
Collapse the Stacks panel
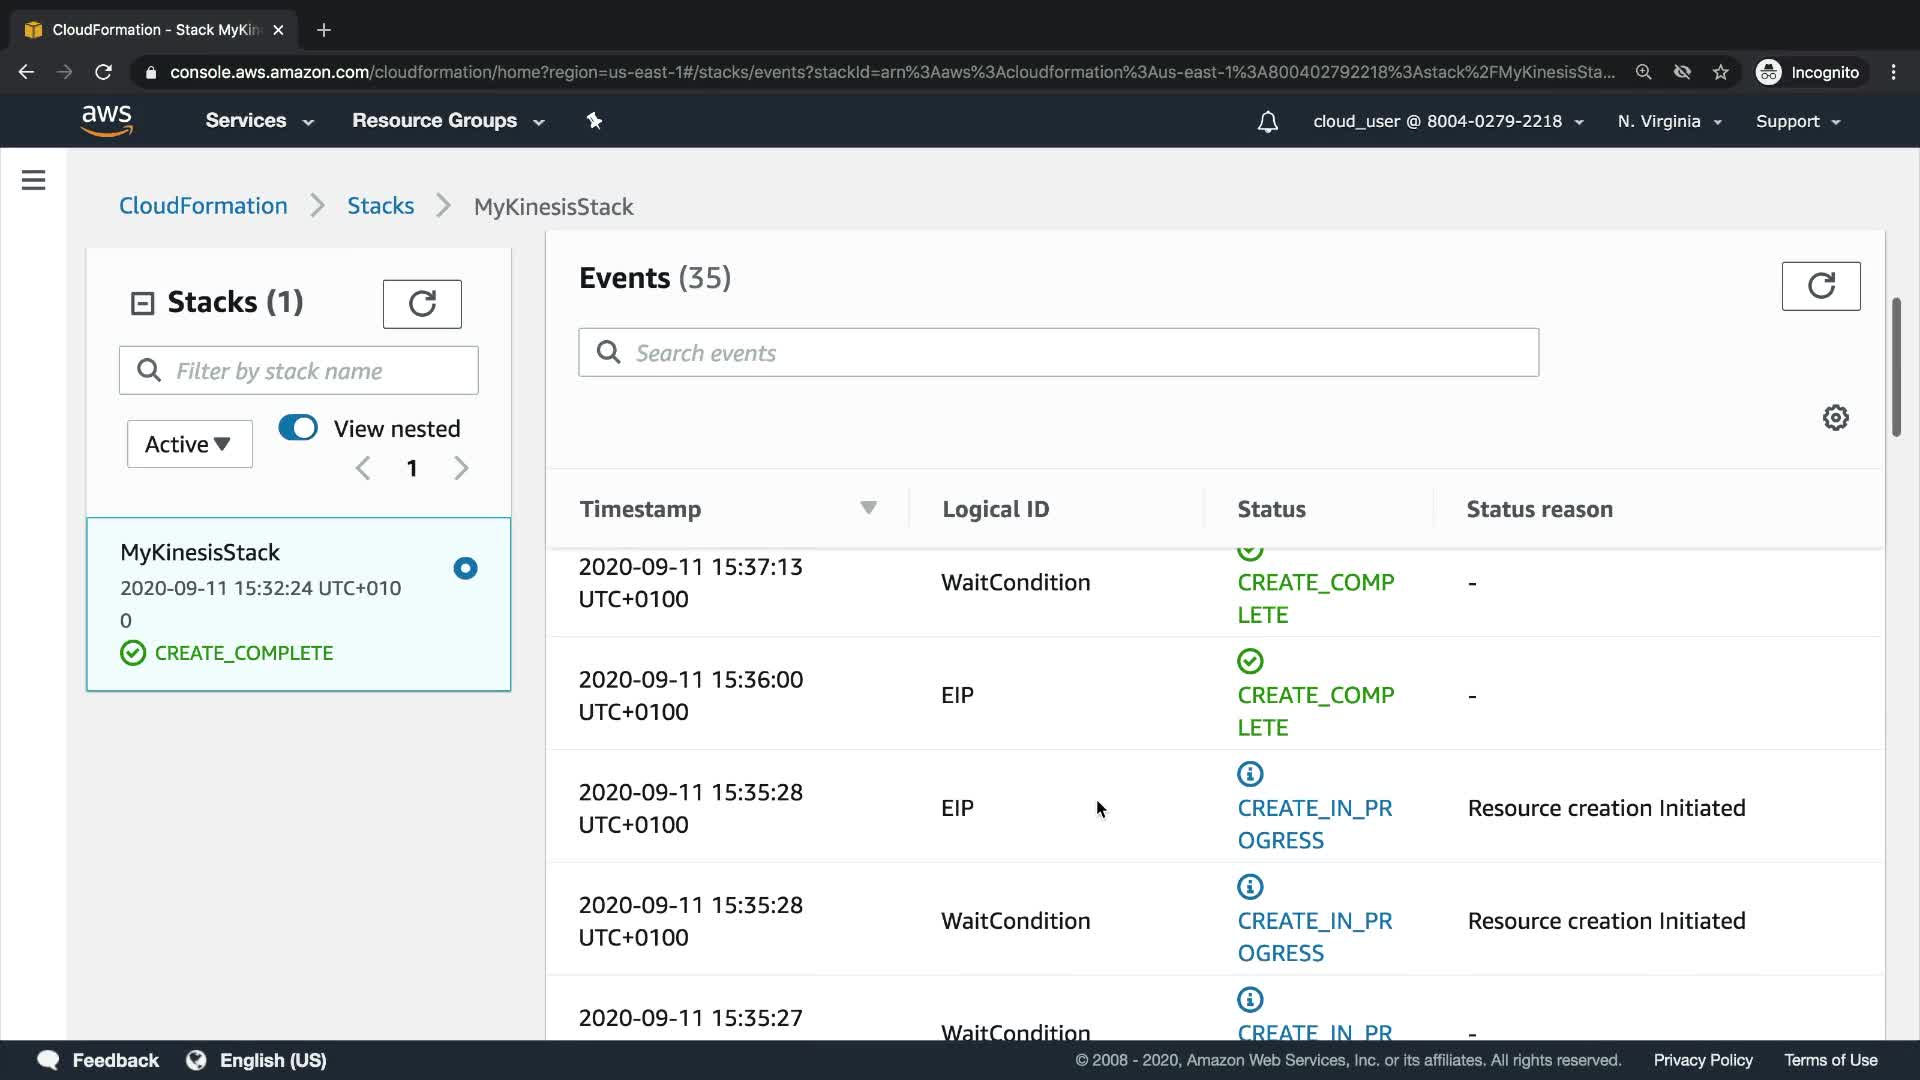point(143,303)
